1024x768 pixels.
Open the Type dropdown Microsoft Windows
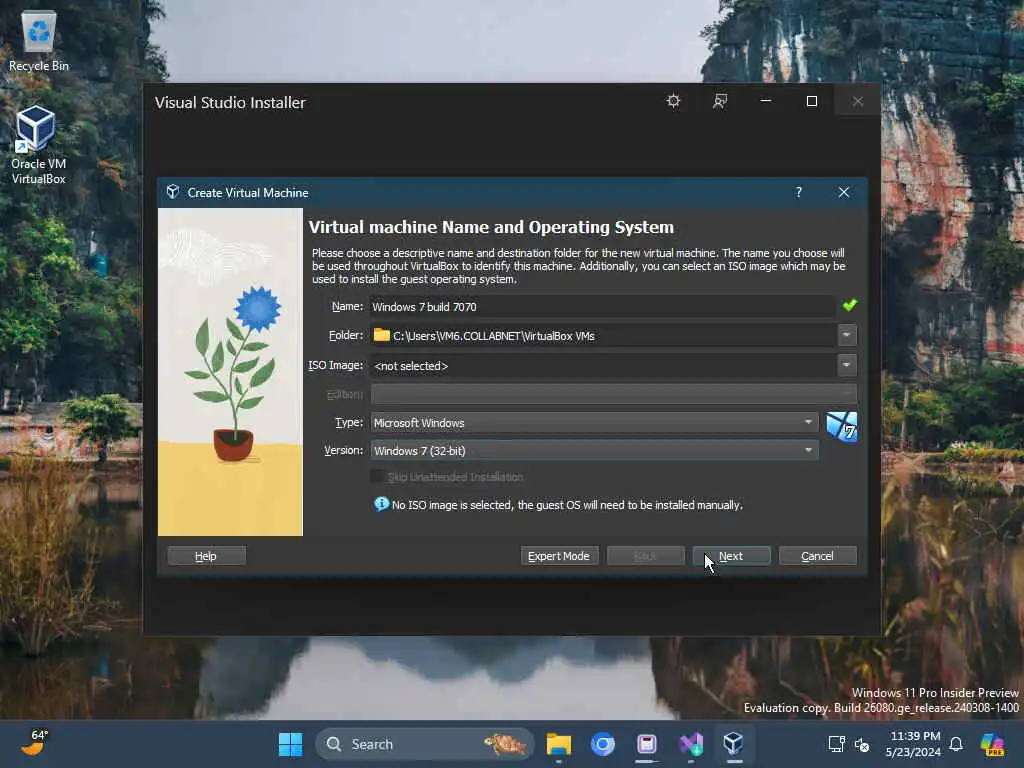[594, 423]
